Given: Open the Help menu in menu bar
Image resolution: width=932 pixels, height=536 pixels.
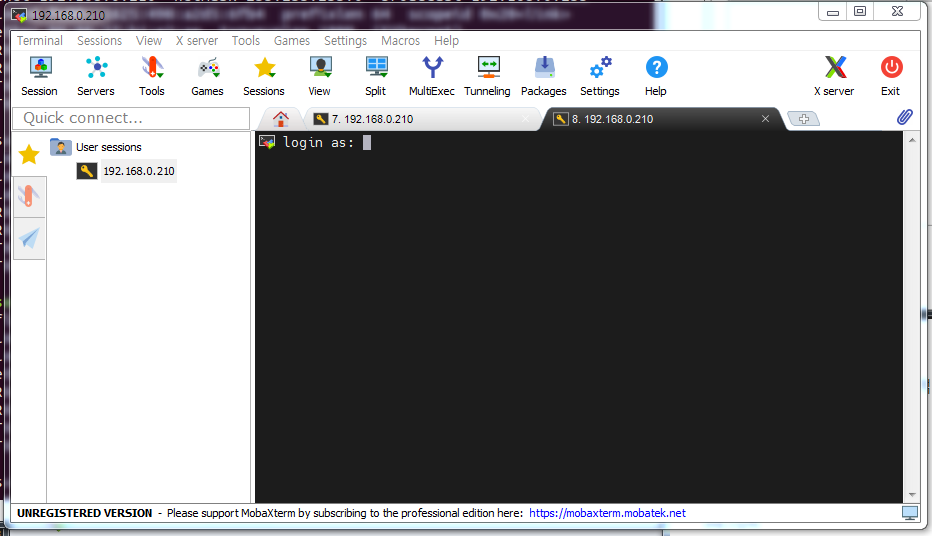Looking at the screenshot, I should pos(446,40).
